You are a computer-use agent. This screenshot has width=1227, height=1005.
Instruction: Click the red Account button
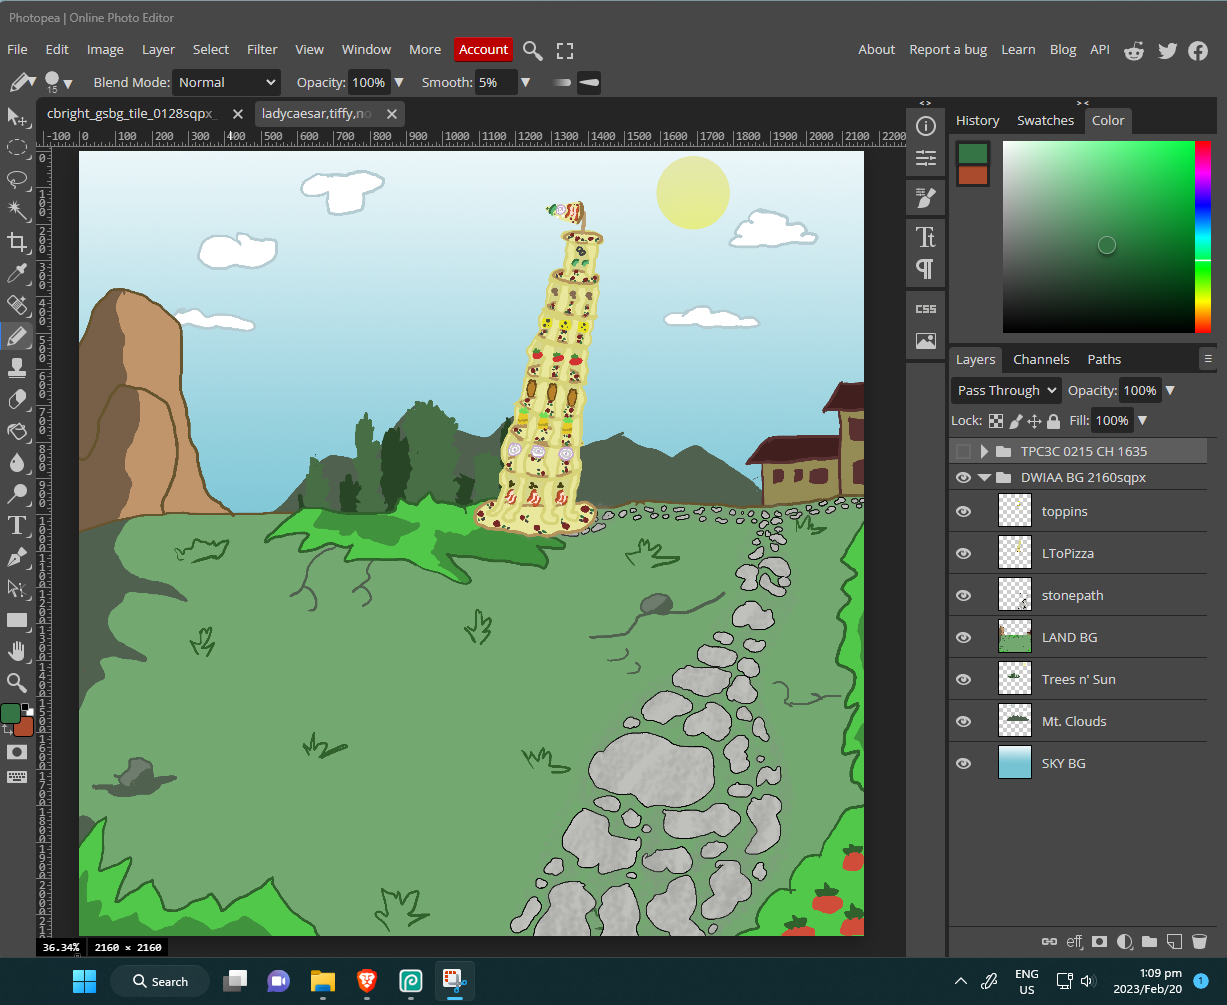pyautogui.click(x=484, y=49)
